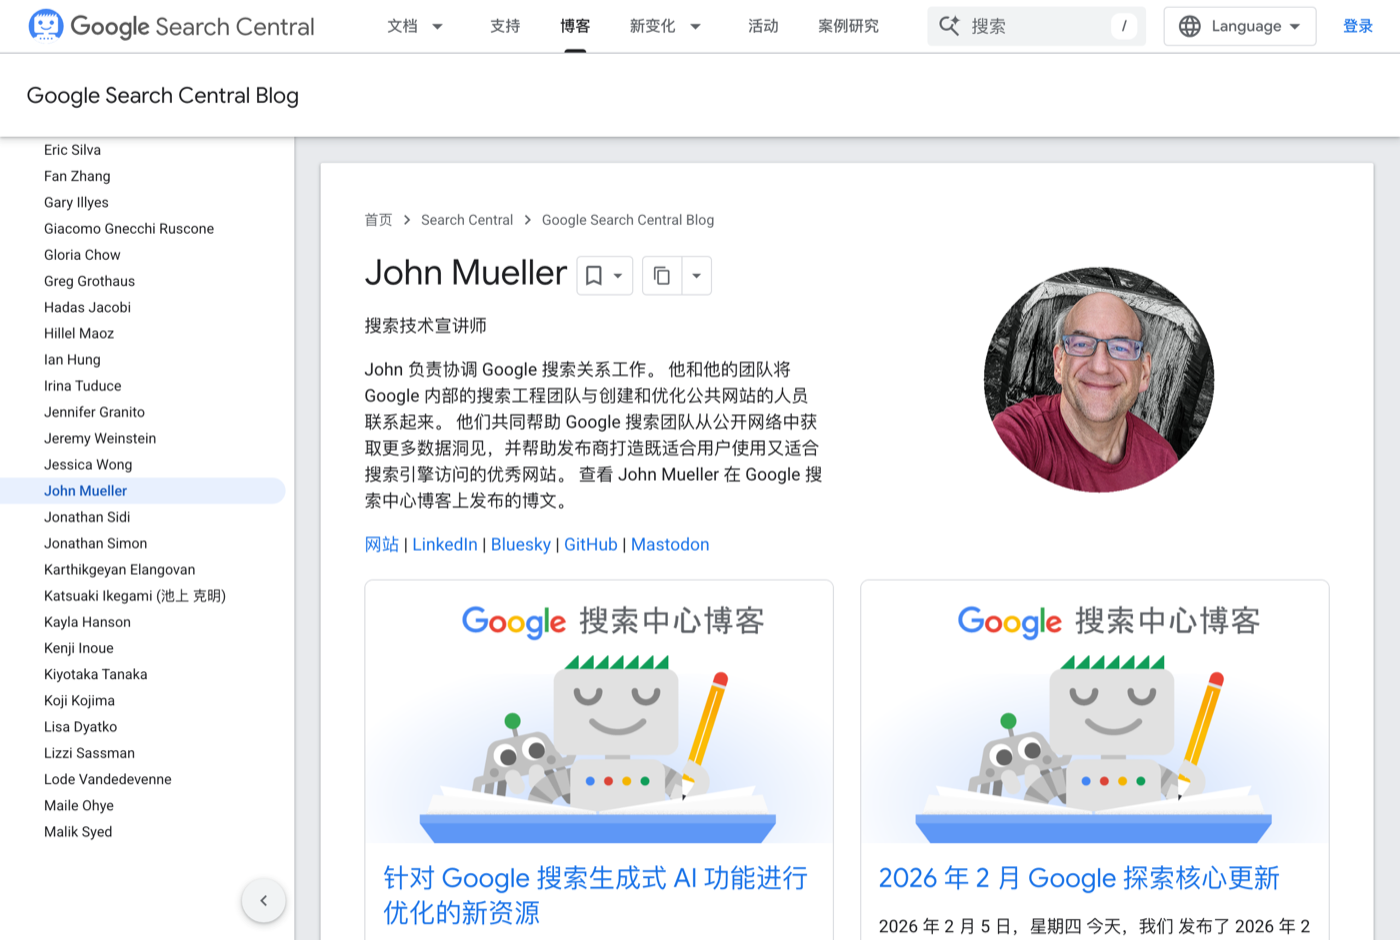Select Fan Zhang in the sidebar

pos(77,176)
